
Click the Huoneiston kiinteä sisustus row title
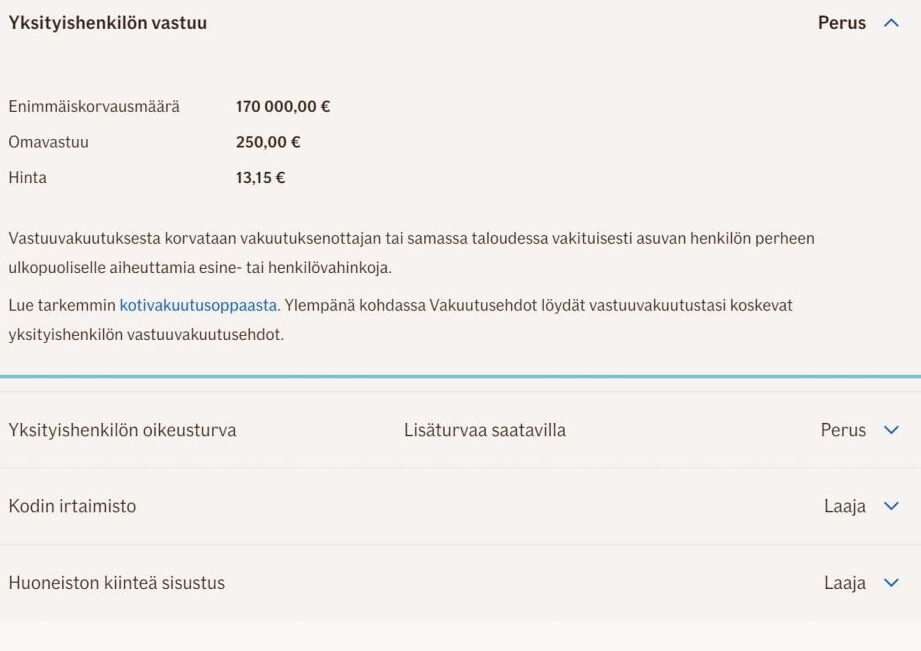[x=116, y=583]
